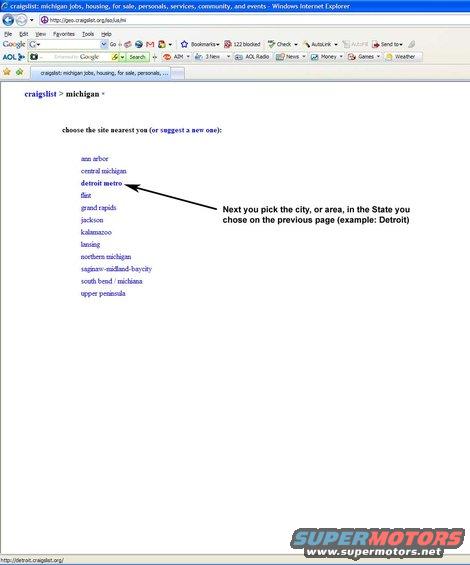Image resolution: width=470 pixels, height=565 pixels.
Task: Open the south bend / michiana link
Action: pyautogui.click(x=111, y=281)
